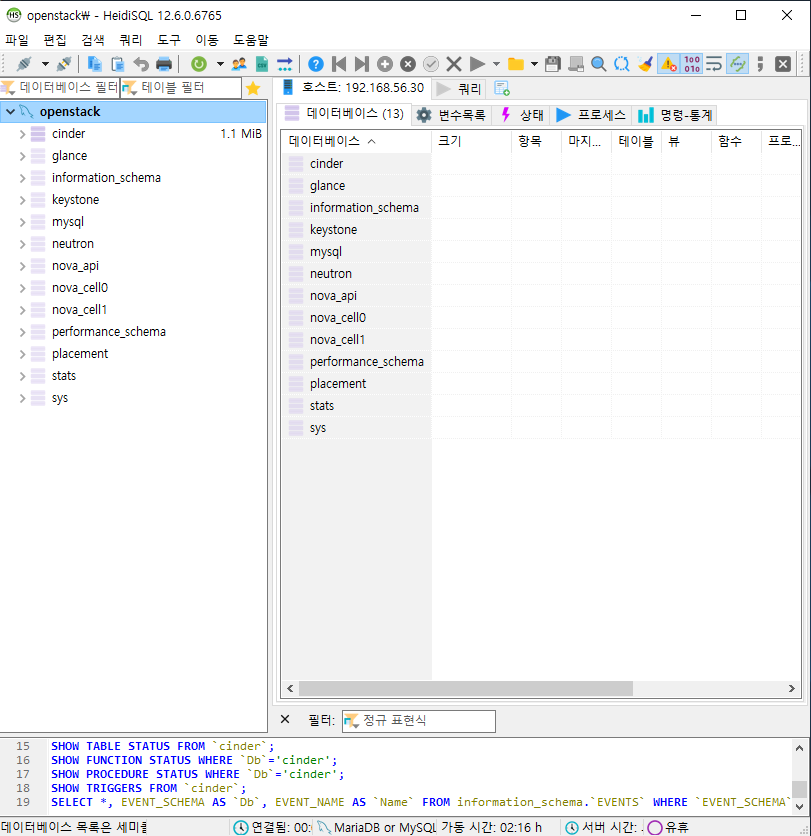Click the undo arrow icon

coord(141,64)
